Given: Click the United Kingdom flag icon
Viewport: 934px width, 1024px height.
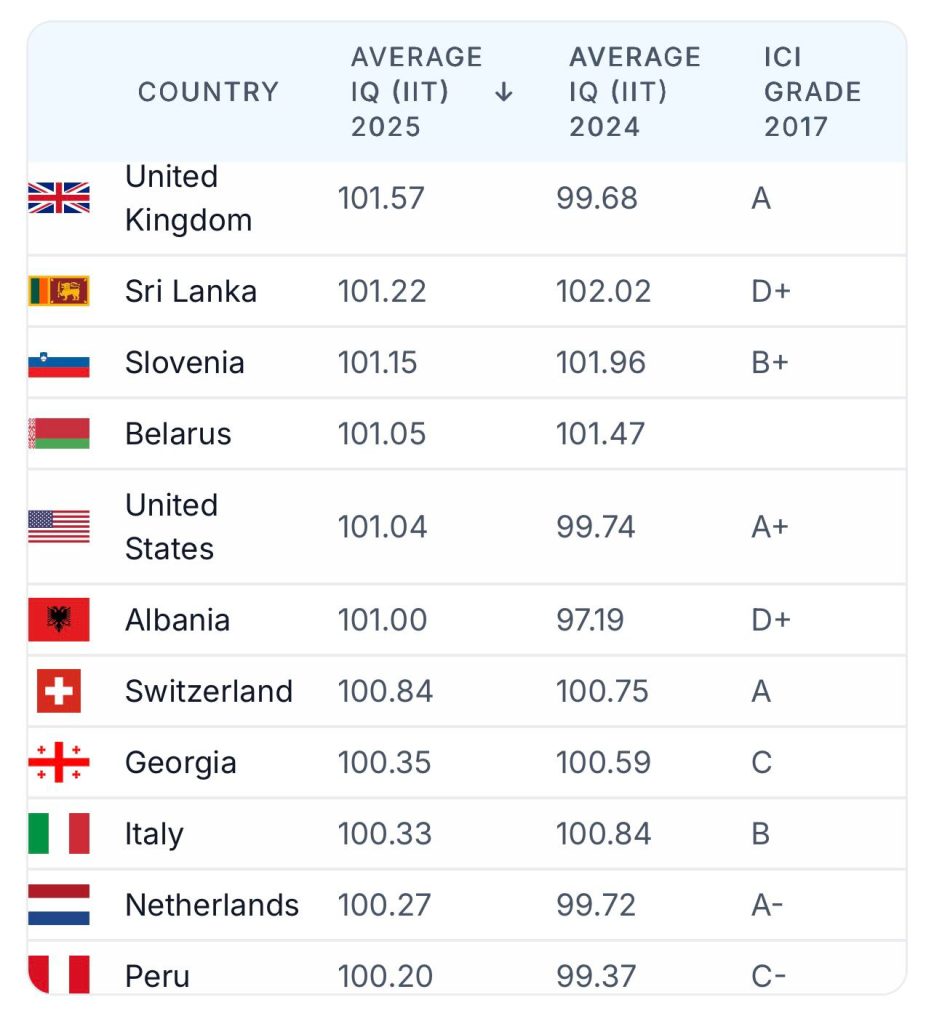Looking at the screenshot, I should (x=59, y=198).
